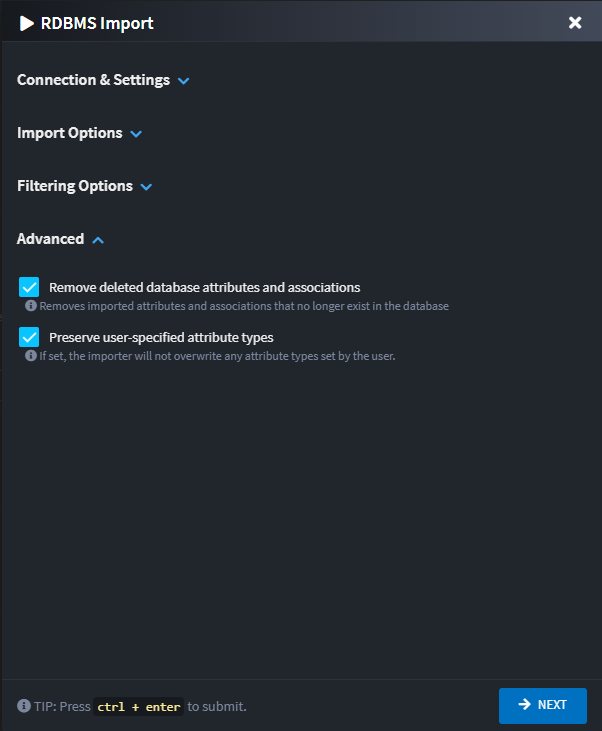This screenshot has width=602, height=731.
Task: Click the RDBMS Import title text
Action: [x=97, y=23]
